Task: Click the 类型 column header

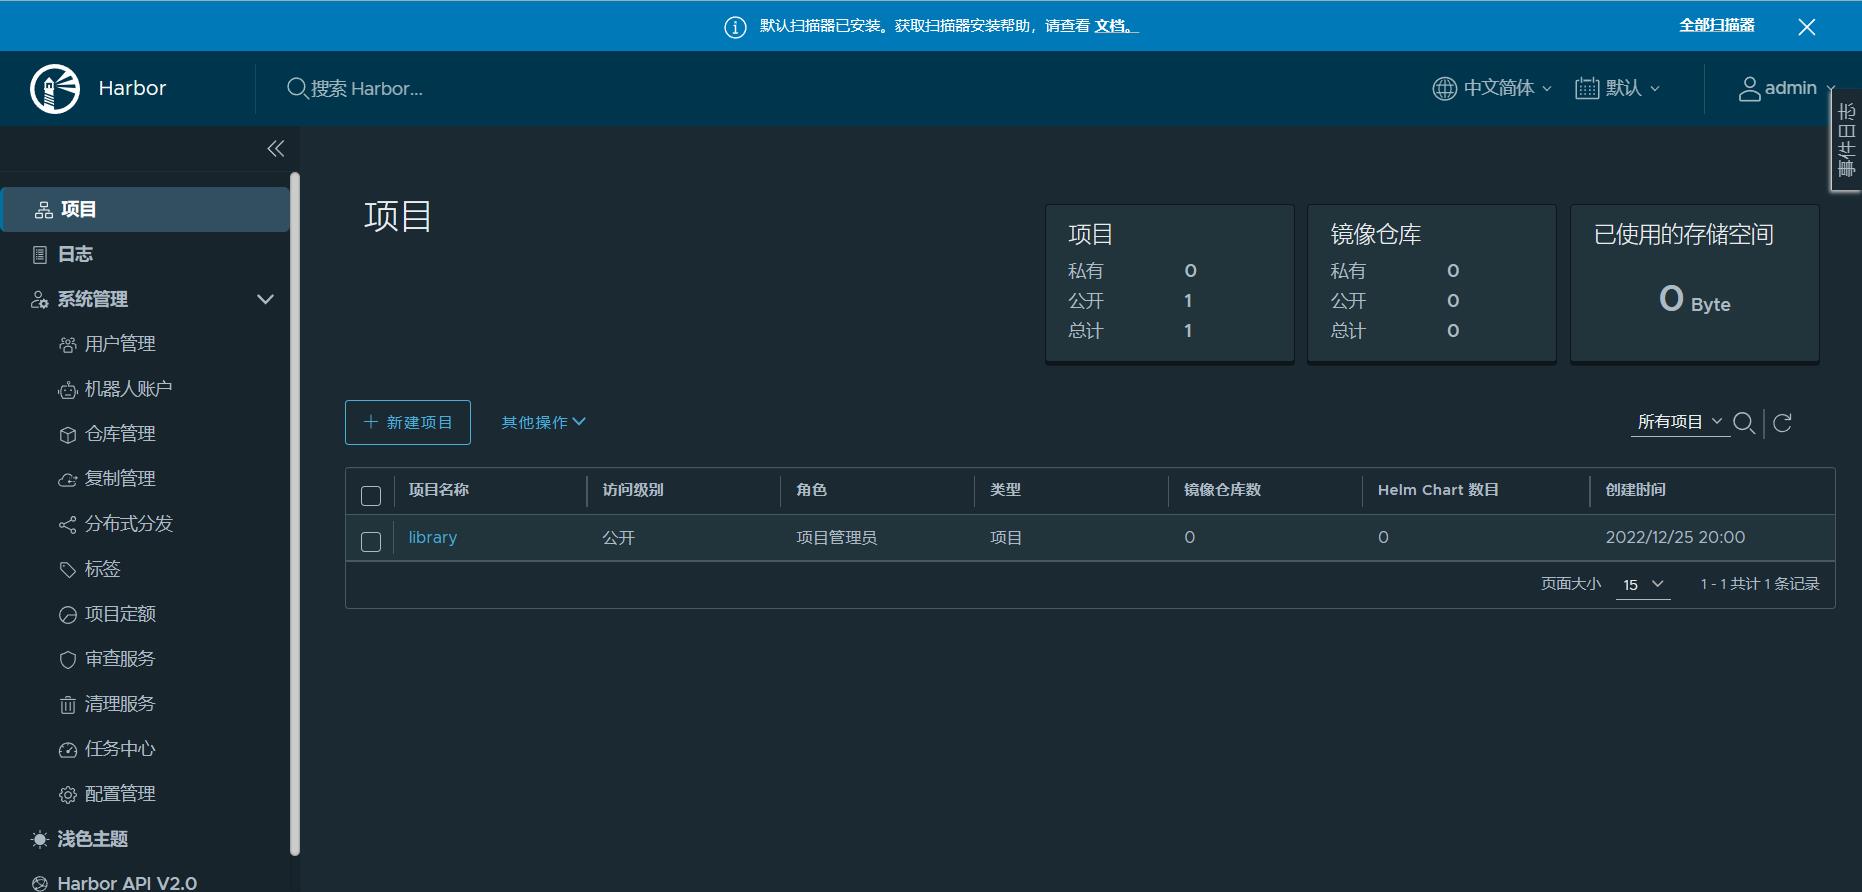Action: 1005,490
